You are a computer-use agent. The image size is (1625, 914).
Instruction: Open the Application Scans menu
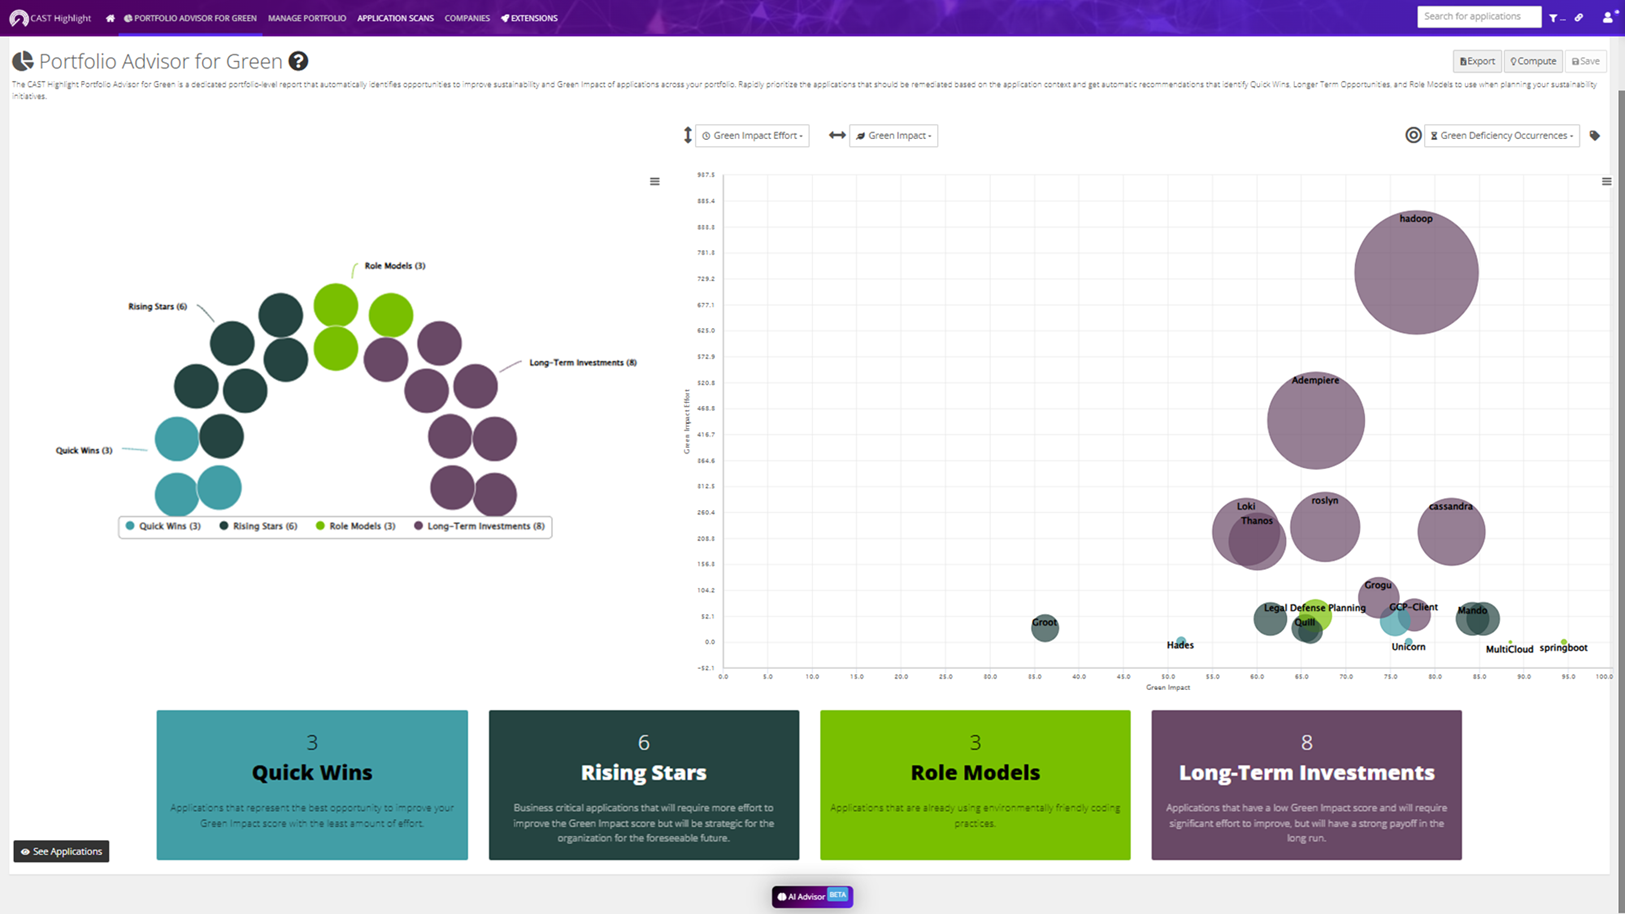(x=395, y=18)
